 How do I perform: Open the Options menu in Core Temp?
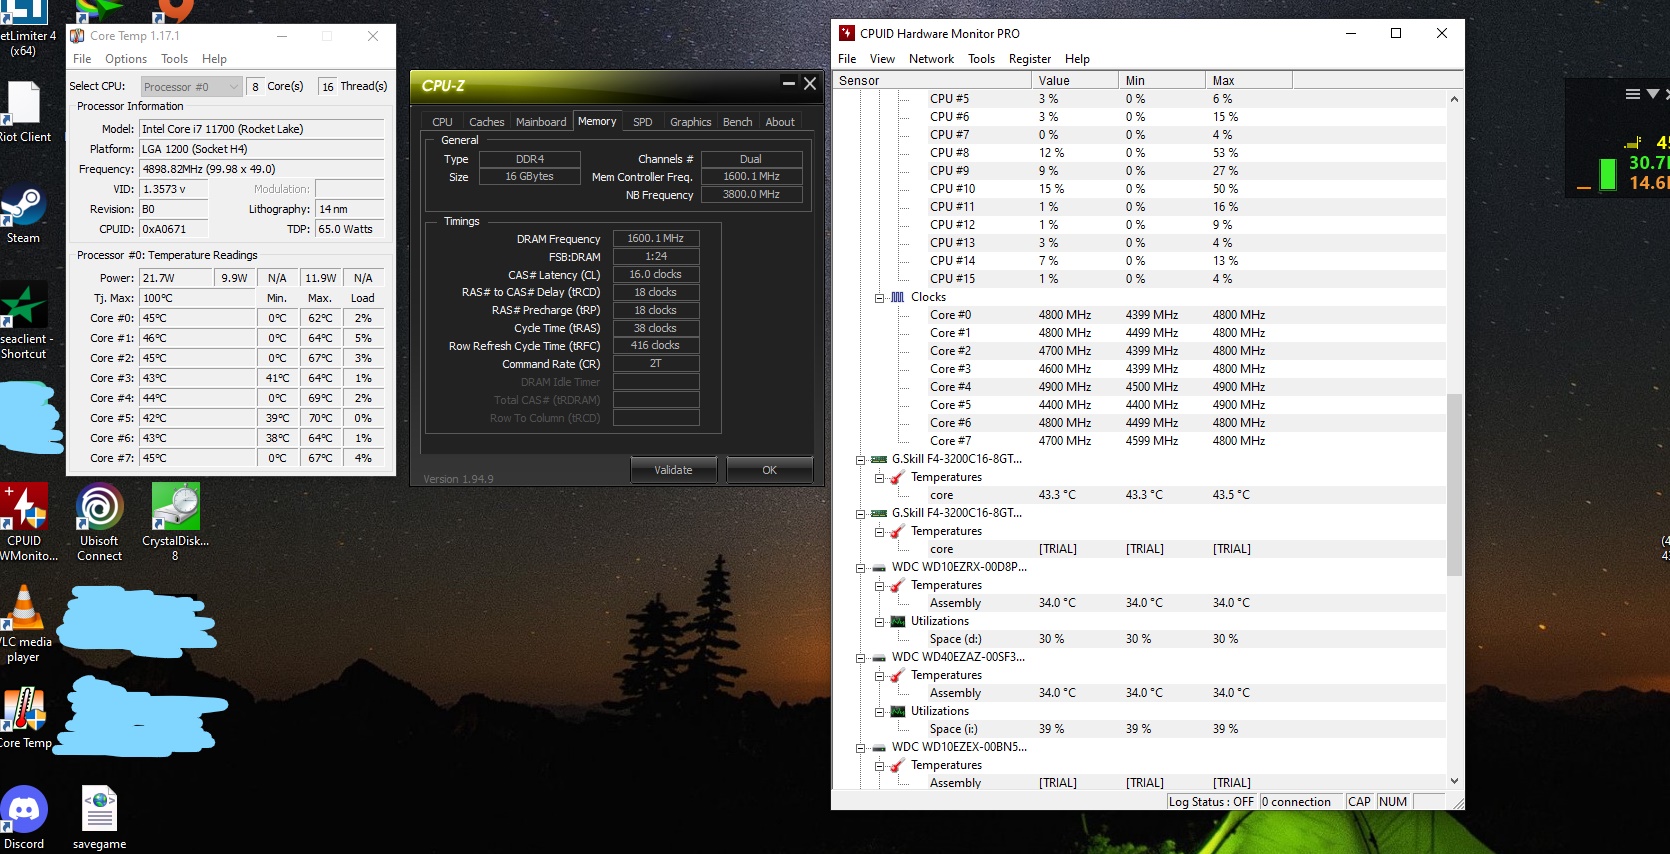126,59
